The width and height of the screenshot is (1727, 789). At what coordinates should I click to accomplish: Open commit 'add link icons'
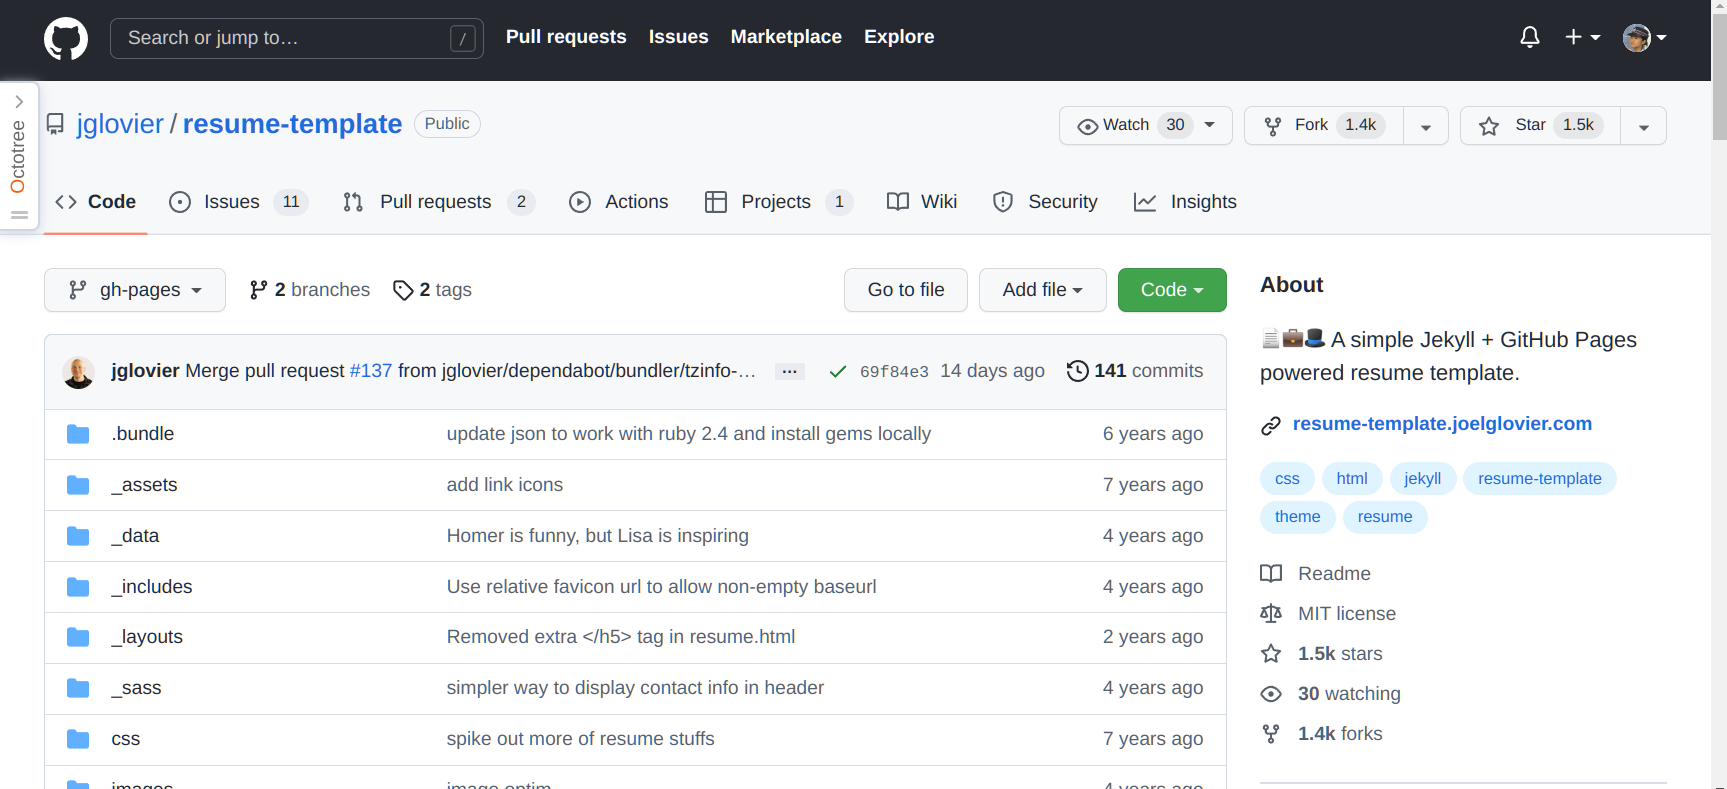coord(505,485)
